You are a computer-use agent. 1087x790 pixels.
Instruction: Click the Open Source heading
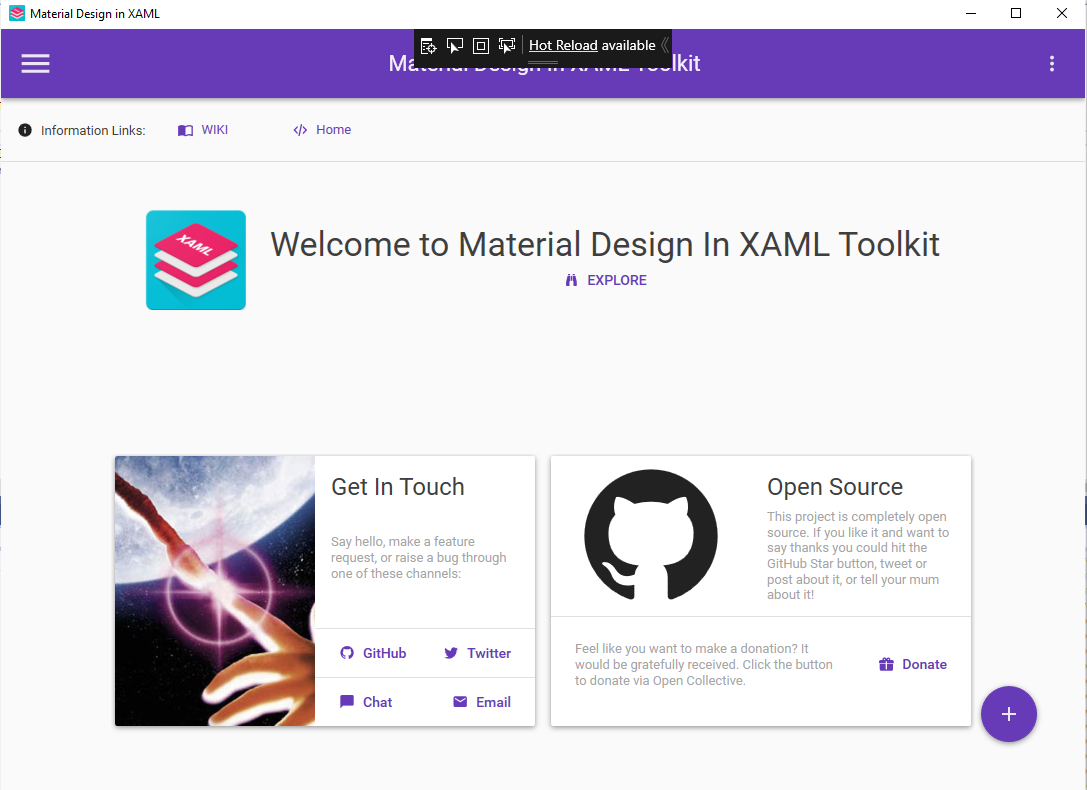click(835, 486)
